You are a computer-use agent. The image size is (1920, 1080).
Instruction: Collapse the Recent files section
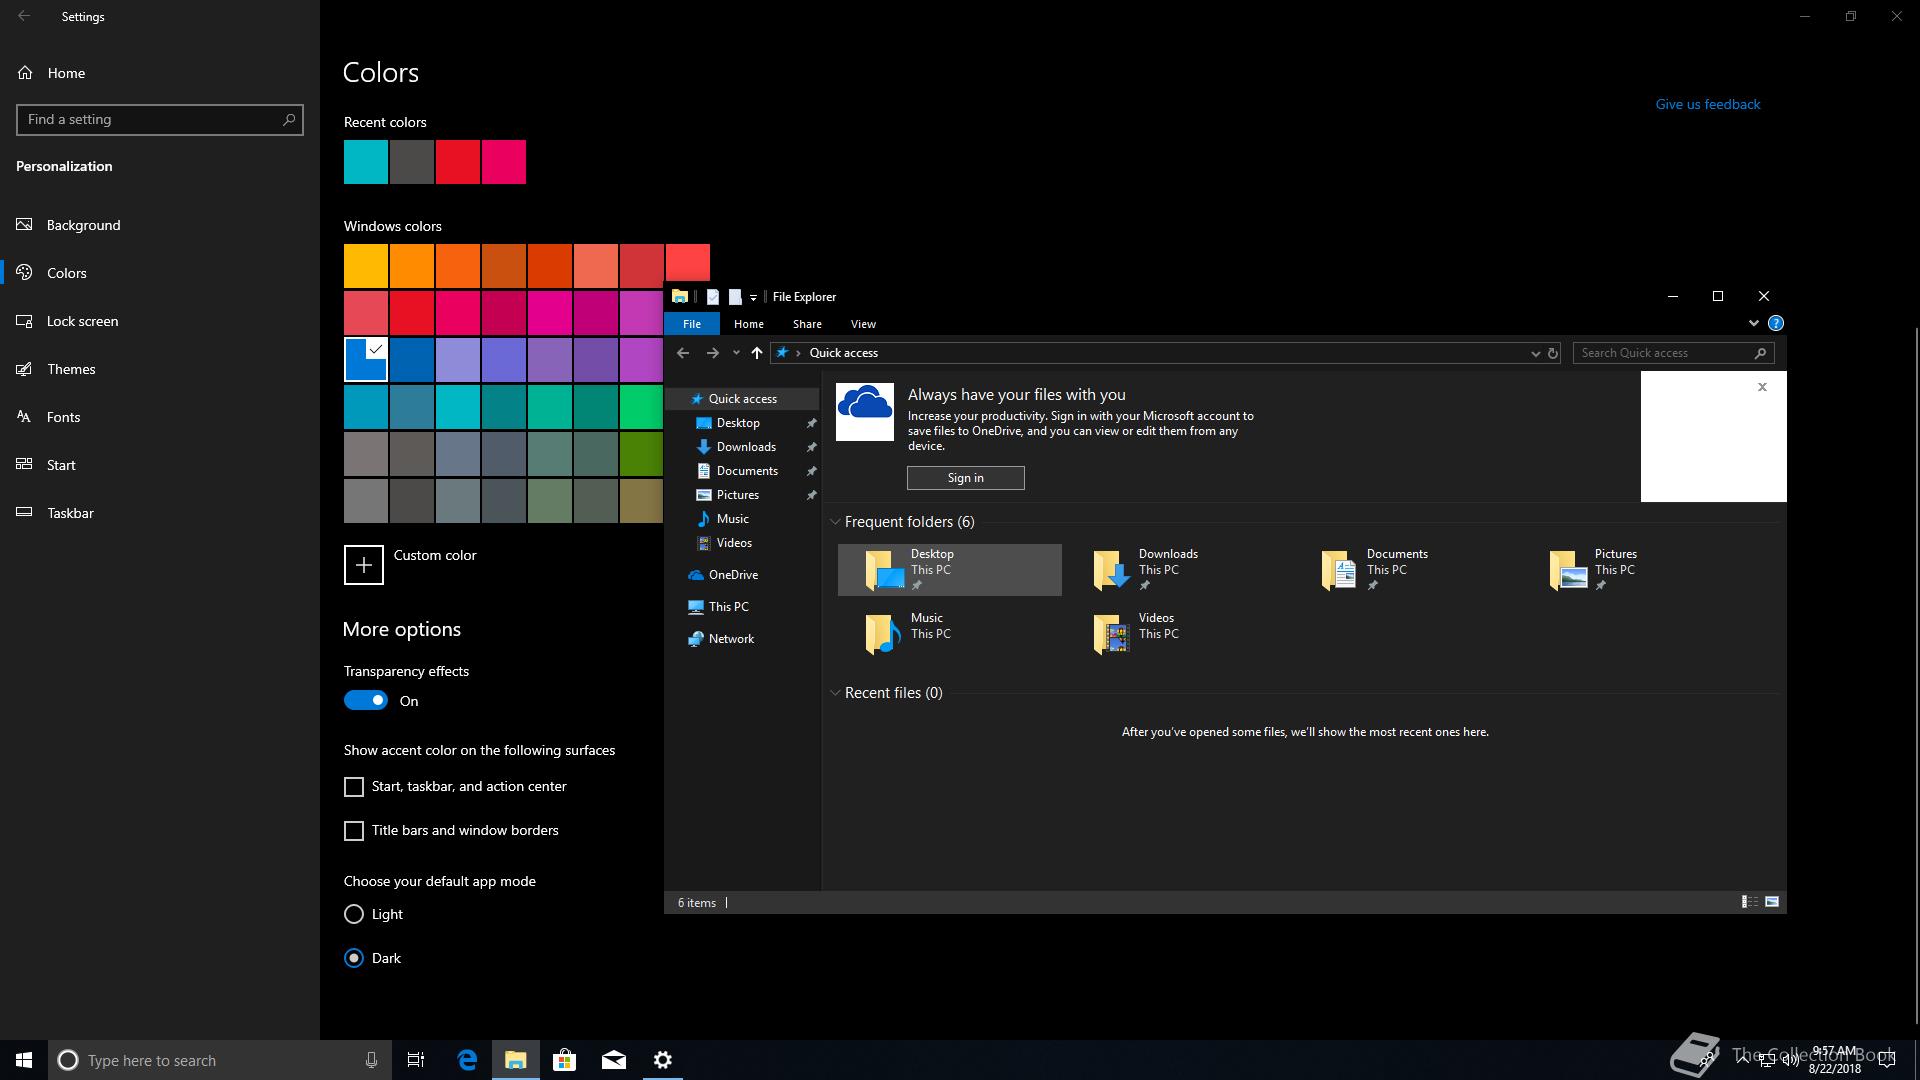click(x=835, y=693)
